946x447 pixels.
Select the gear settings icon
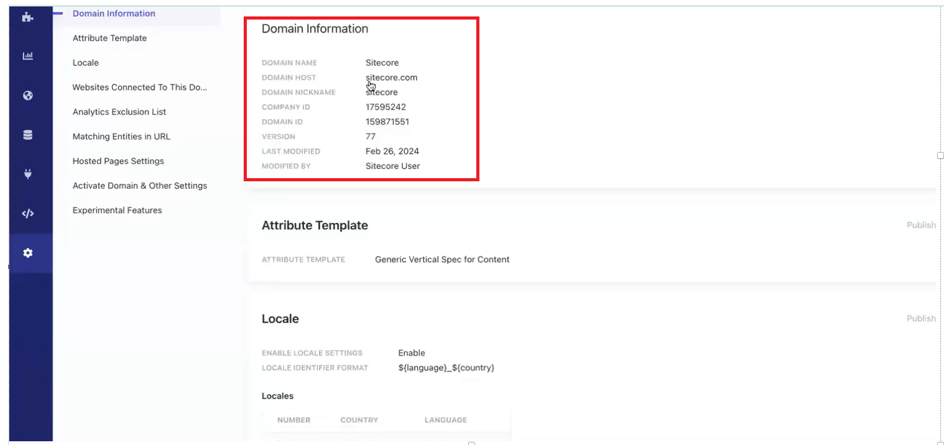point(27,253)
